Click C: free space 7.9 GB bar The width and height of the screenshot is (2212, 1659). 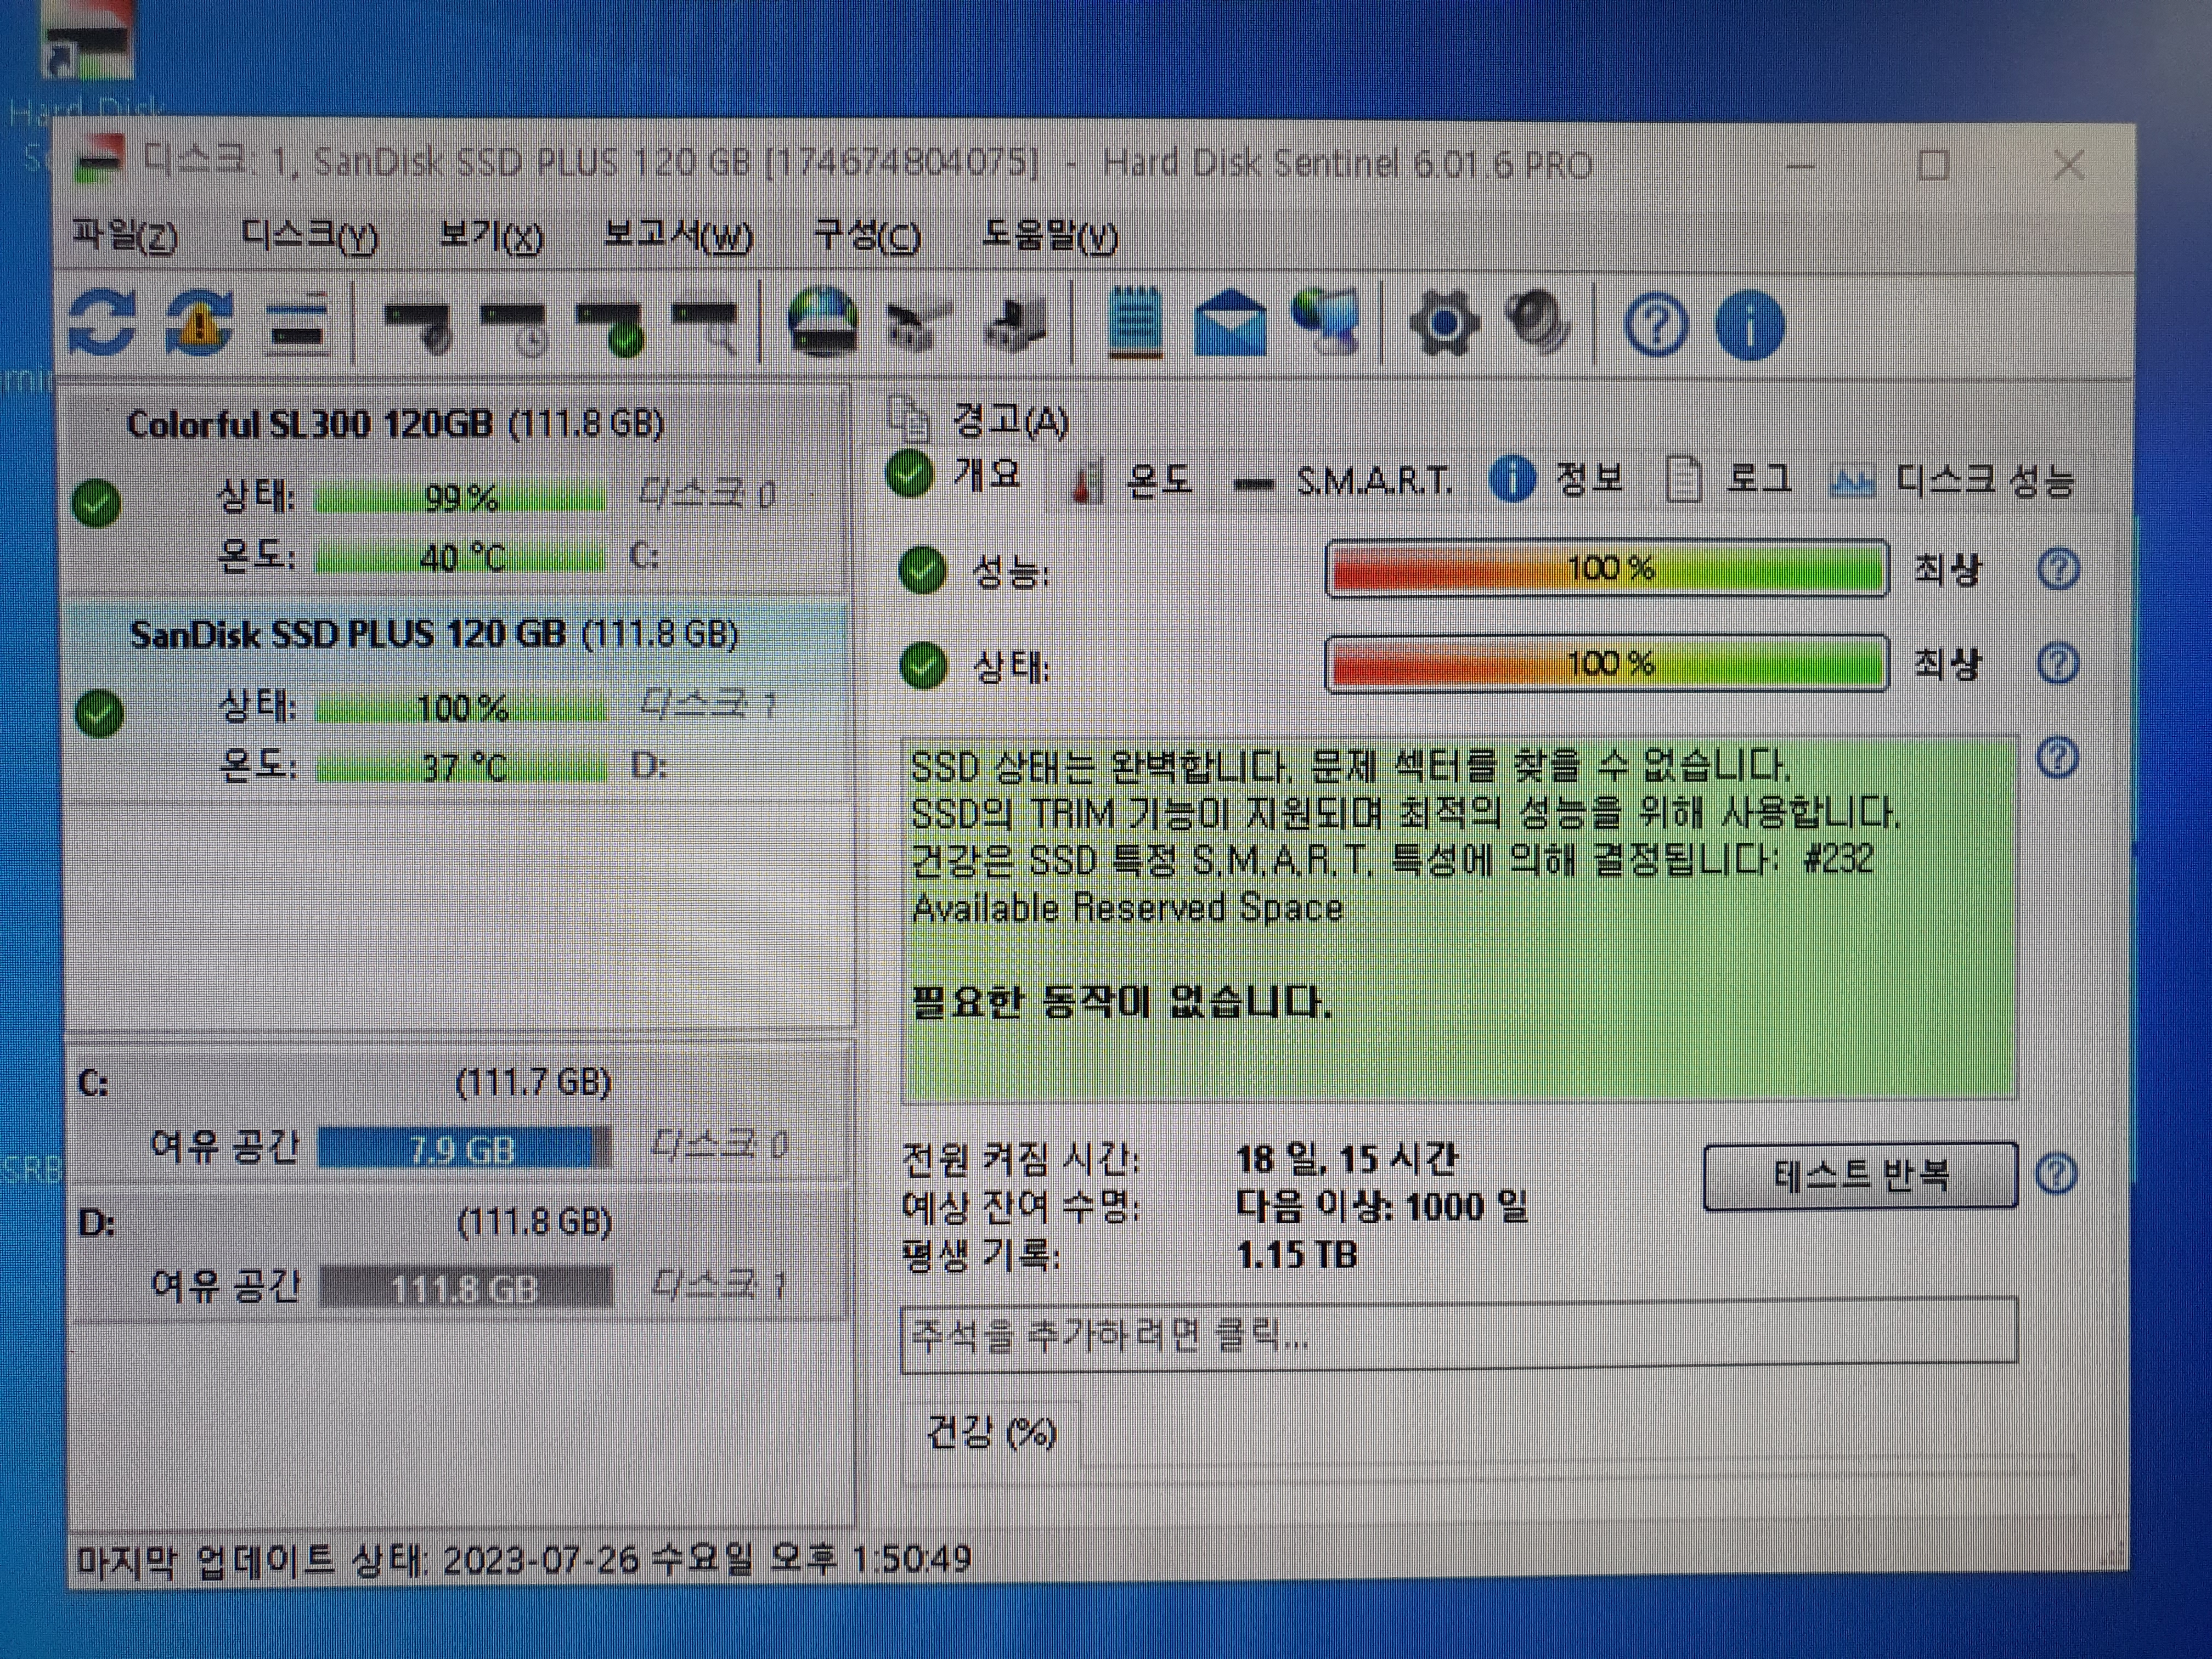pyautogui.click(x=463, y=1149)
